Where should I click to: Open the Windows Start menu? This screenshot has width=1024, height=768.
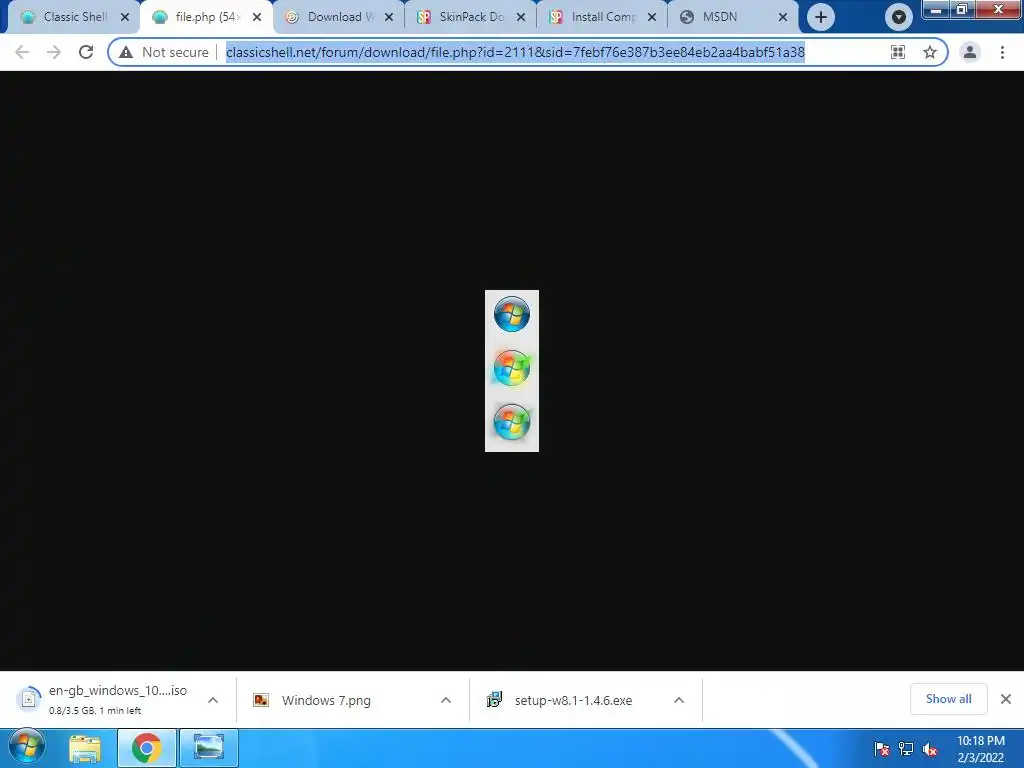27,747
